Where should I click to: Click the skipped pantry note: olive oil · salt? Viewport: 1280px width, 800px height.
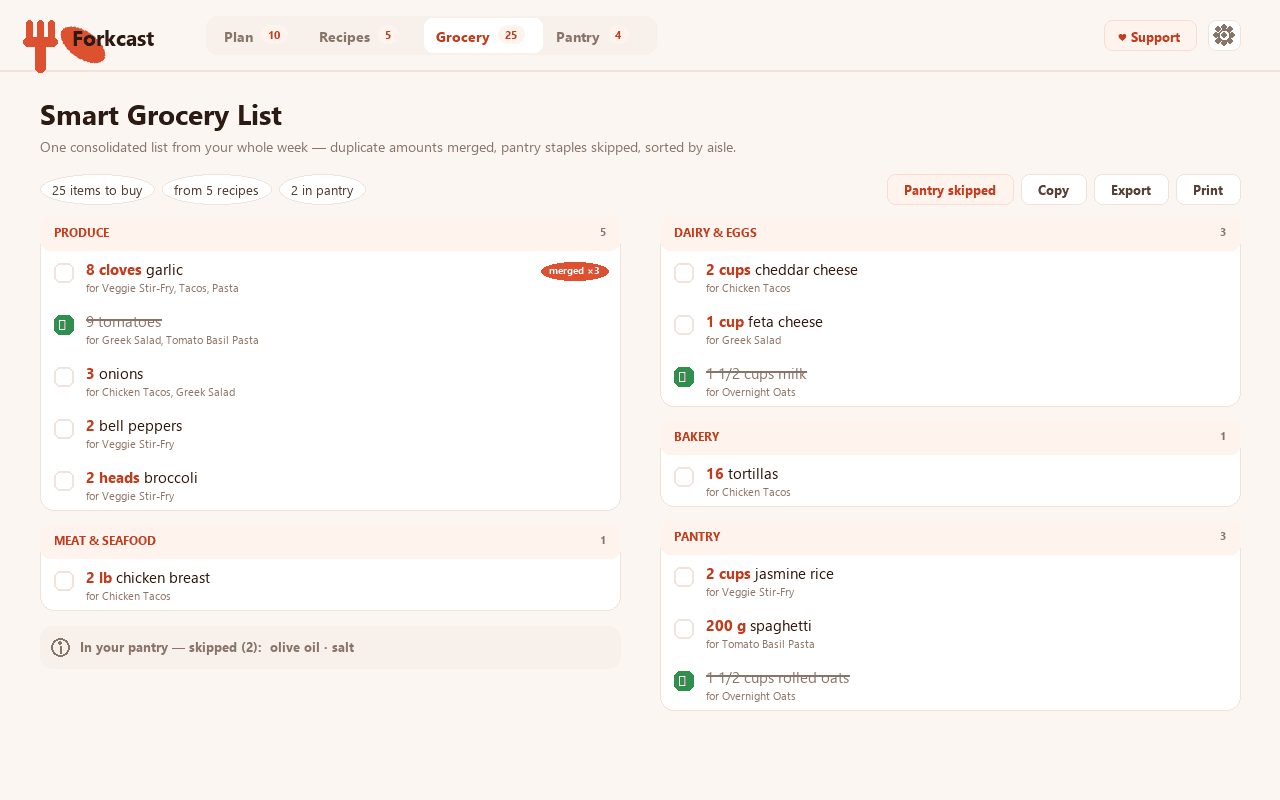pyautogui.click(x=312, y=648)
